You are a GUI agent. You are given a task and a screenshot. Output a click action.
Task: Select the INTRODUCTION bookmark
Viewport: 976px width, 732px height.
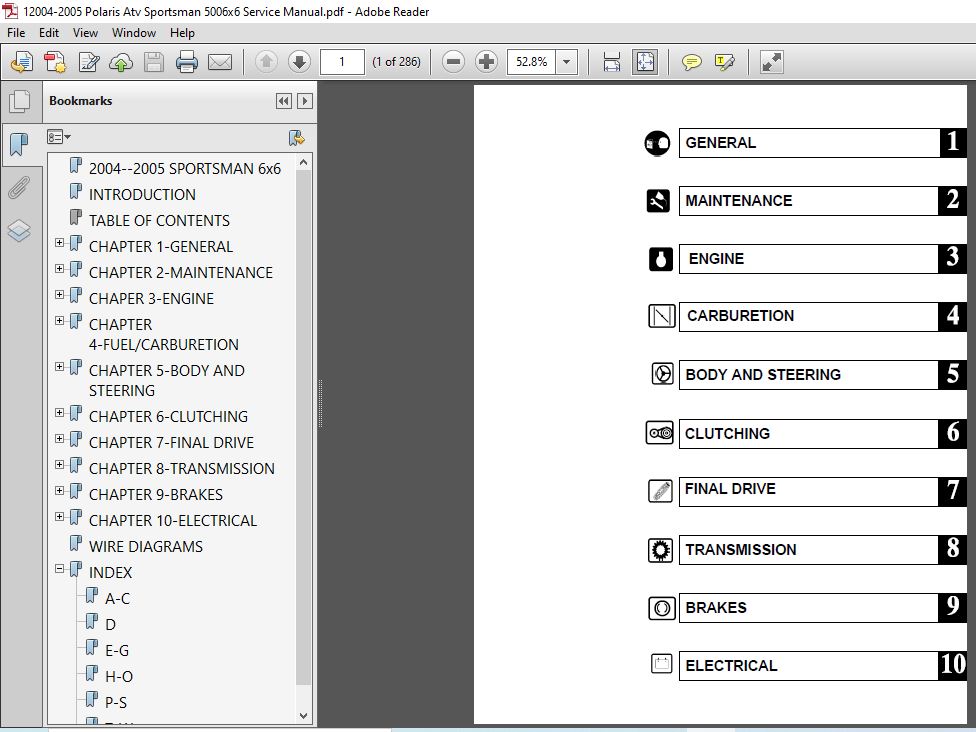click(x=142, y=195)
